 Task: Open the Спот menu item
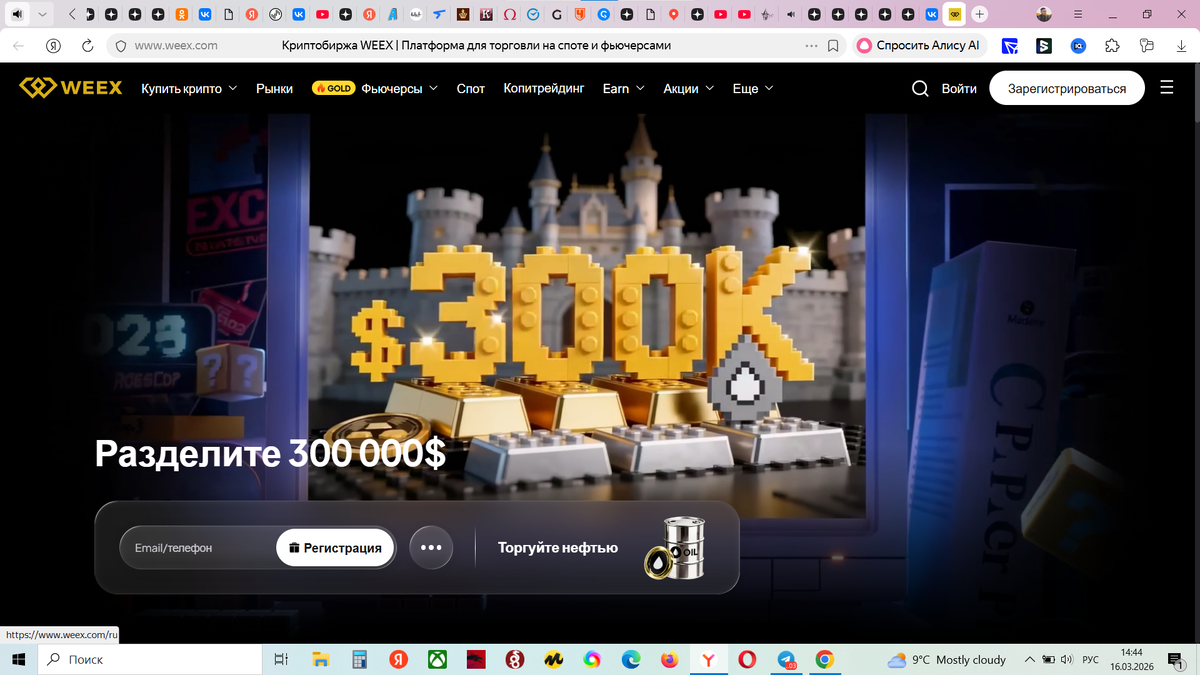click(471, 88)
